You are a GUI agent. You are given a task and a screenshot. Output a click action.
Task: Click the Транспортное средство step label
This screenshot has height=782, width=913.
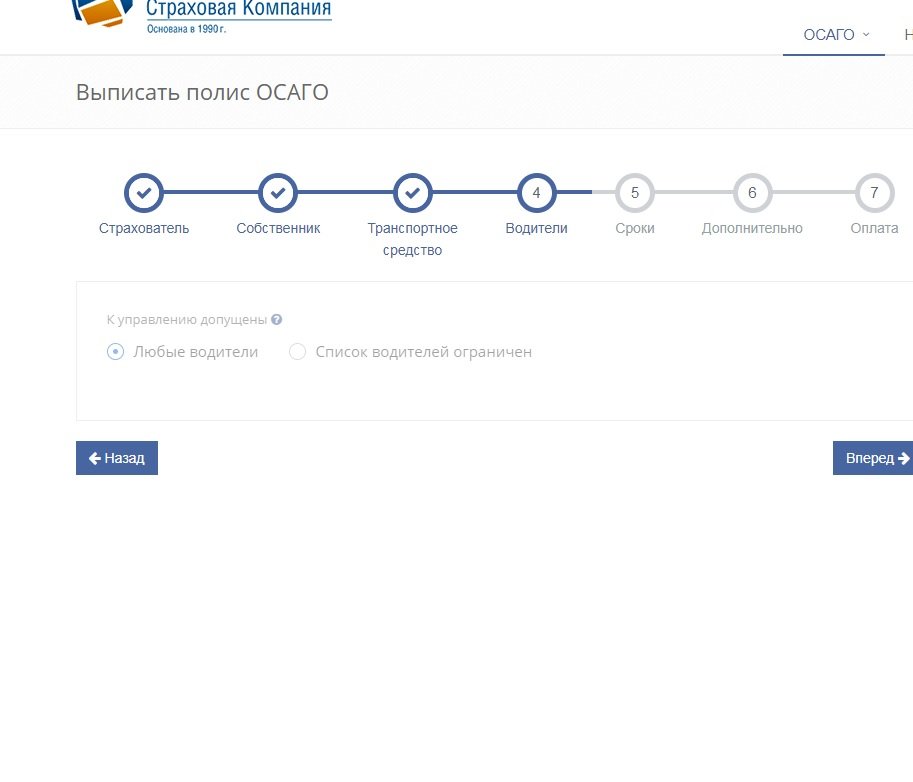click(412, 239)
